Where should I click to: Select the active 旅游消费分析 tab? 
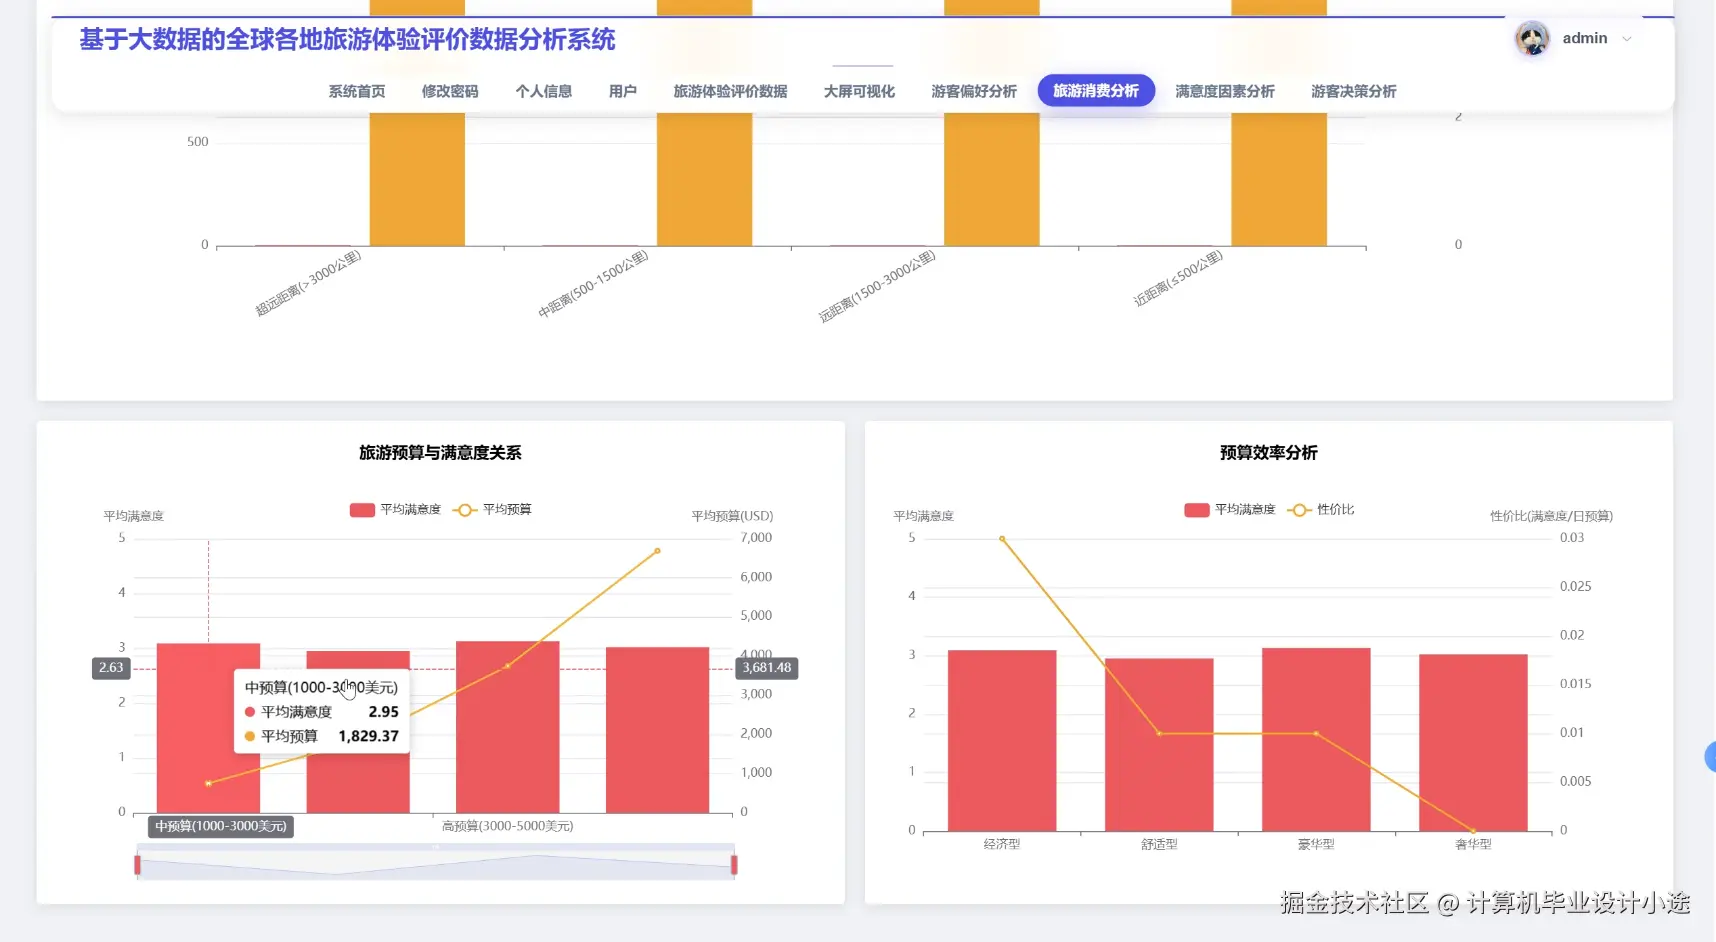(1096, 90)
